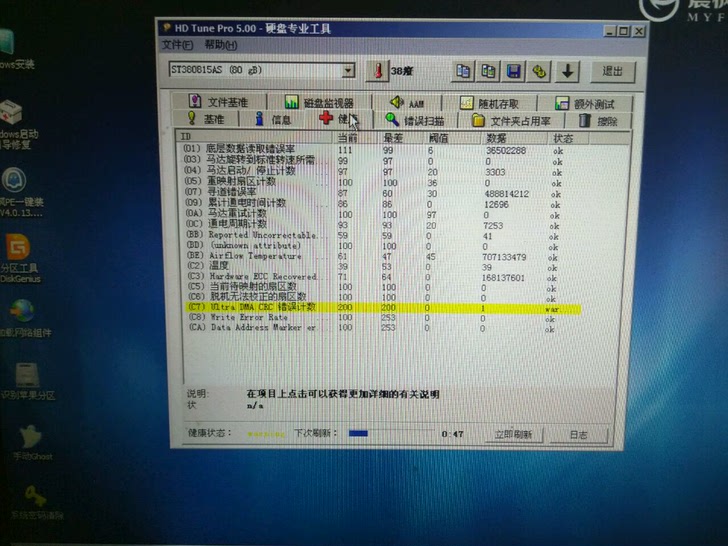
Task: Select the (05) 重映射扇区计数 row
Action: 373,182
